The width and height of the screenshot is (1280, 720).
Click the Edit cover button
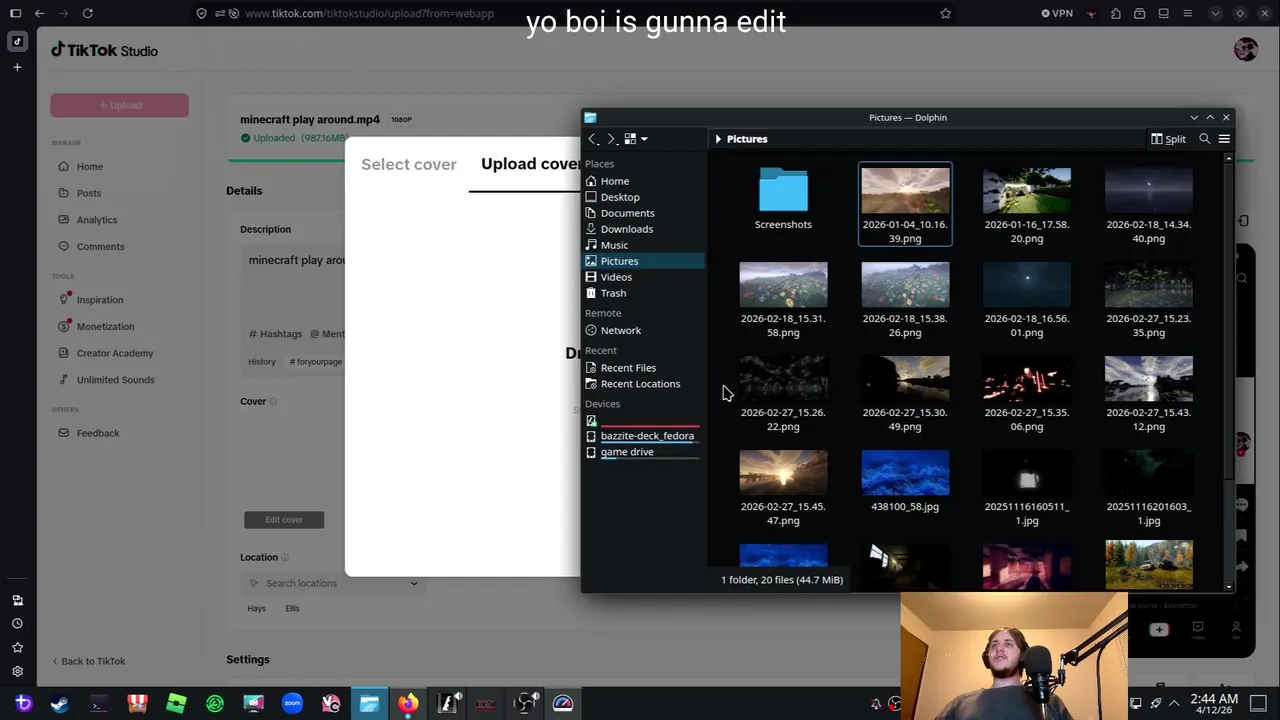(x=284, y=520)
